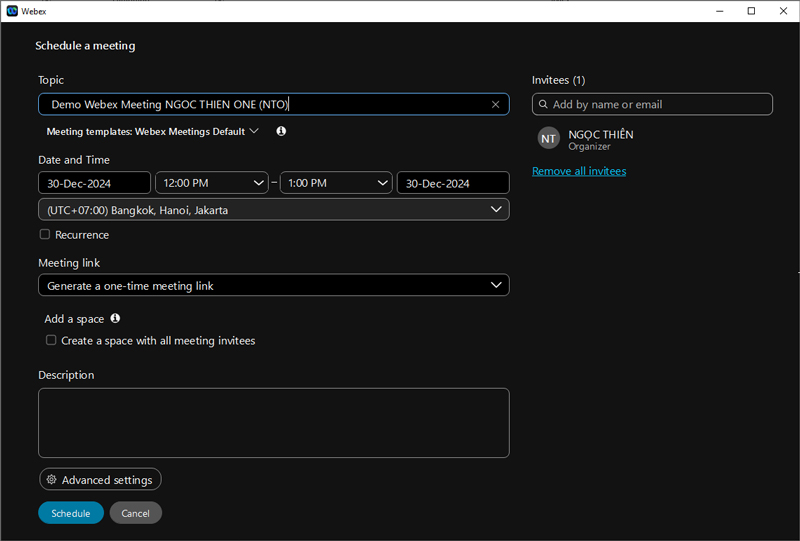Open the Meeting link dropdown
The width and height of the screenshot is (800, 541).
[x=274, y=285]
